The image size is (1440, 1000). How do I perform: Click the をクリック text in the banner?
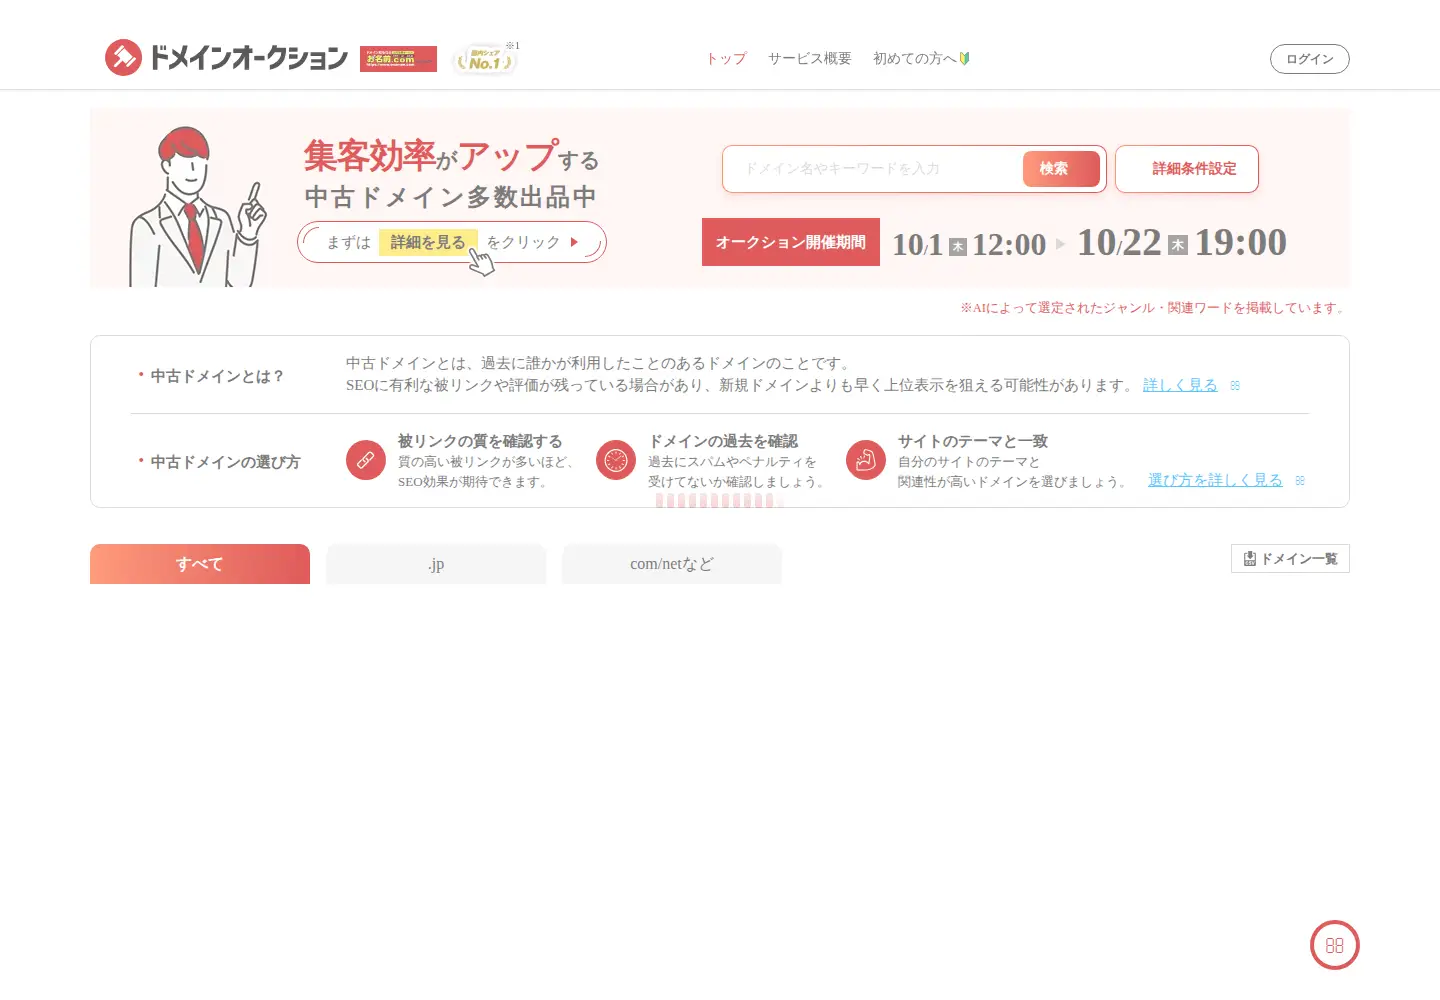click(x=524, y=242)
